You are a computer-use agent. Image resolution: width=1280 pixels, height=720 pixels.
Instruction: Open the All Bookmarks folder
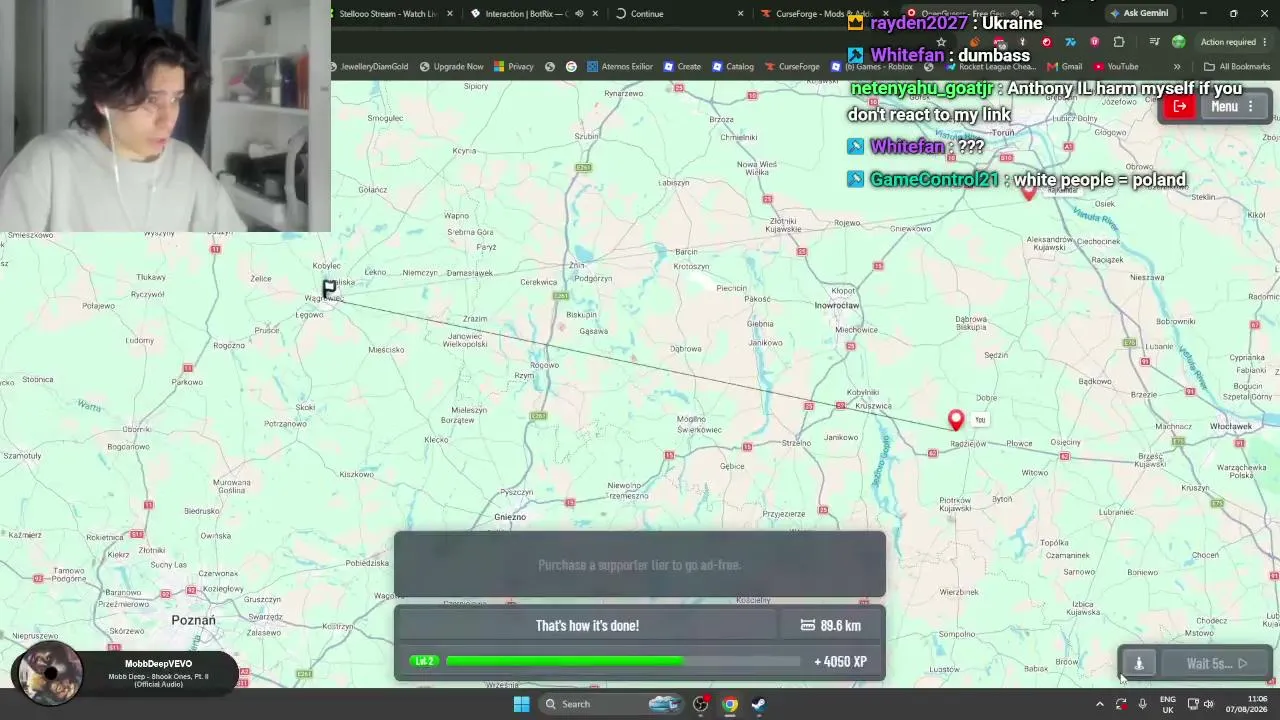tap(1238, 67)
